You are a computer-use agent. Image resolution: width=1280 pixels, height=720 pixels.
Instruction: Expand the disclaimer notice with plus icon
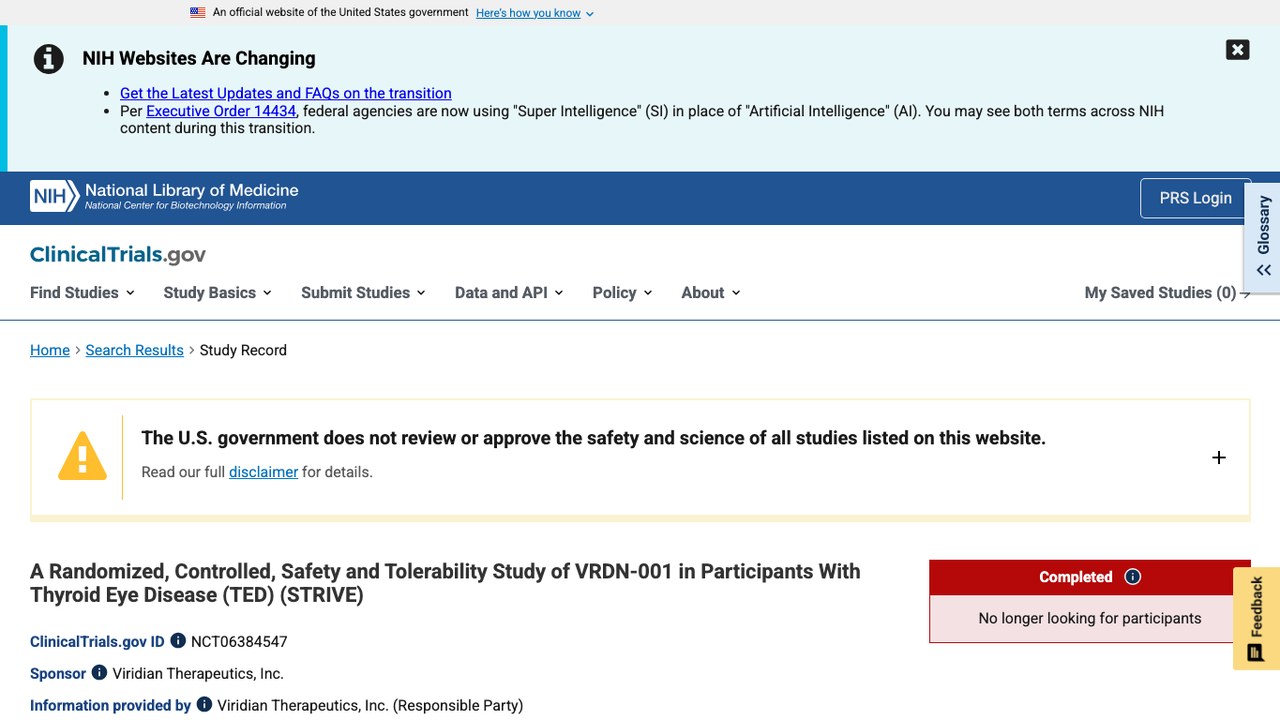[1218, 457]
